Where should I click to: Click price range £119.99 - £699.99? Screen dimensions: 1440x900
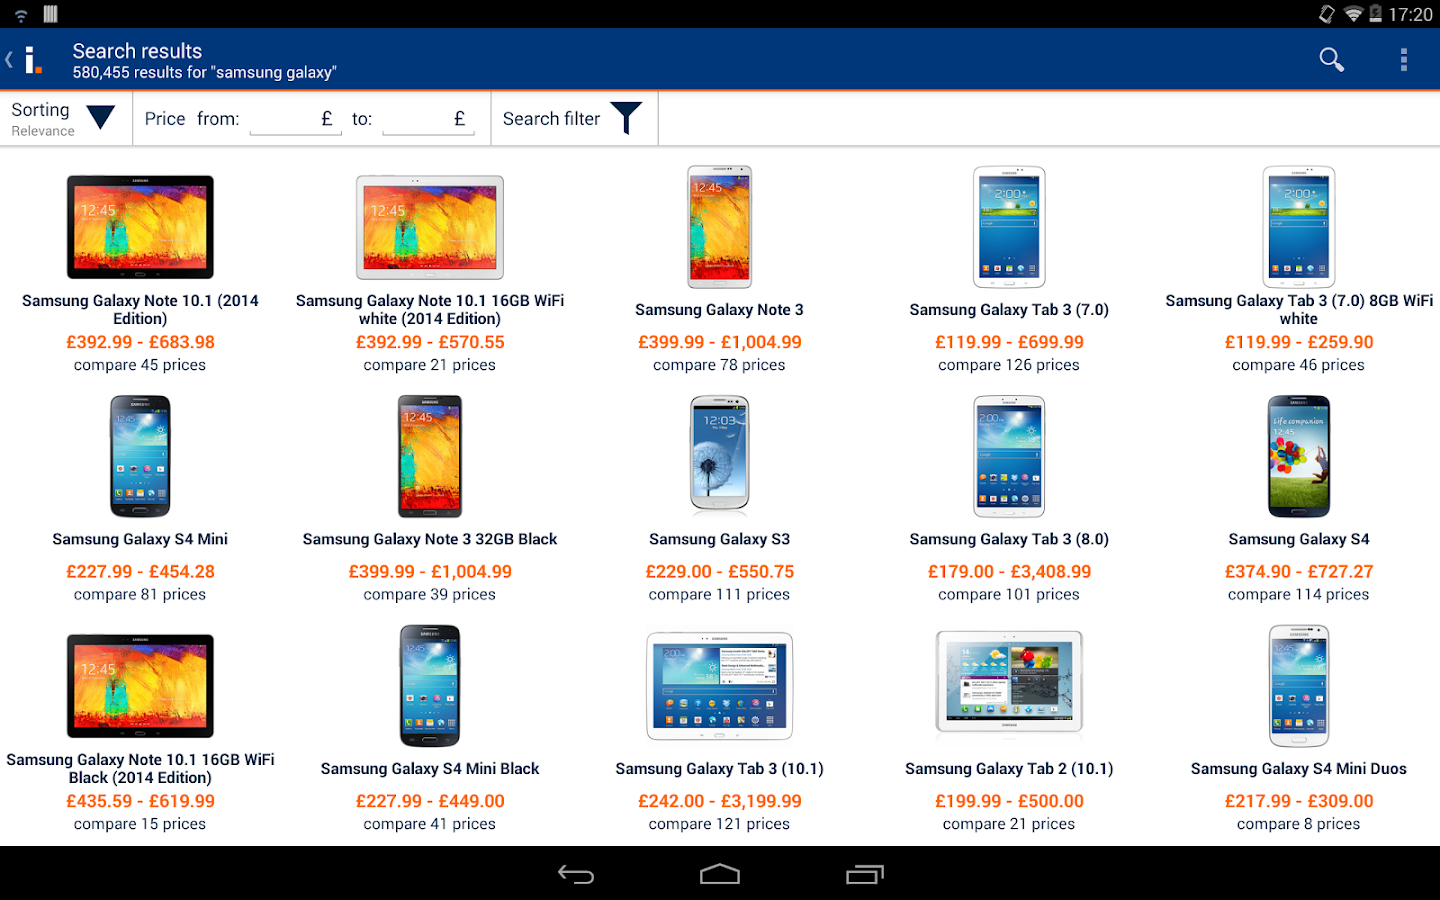[x=1009, y=342]
